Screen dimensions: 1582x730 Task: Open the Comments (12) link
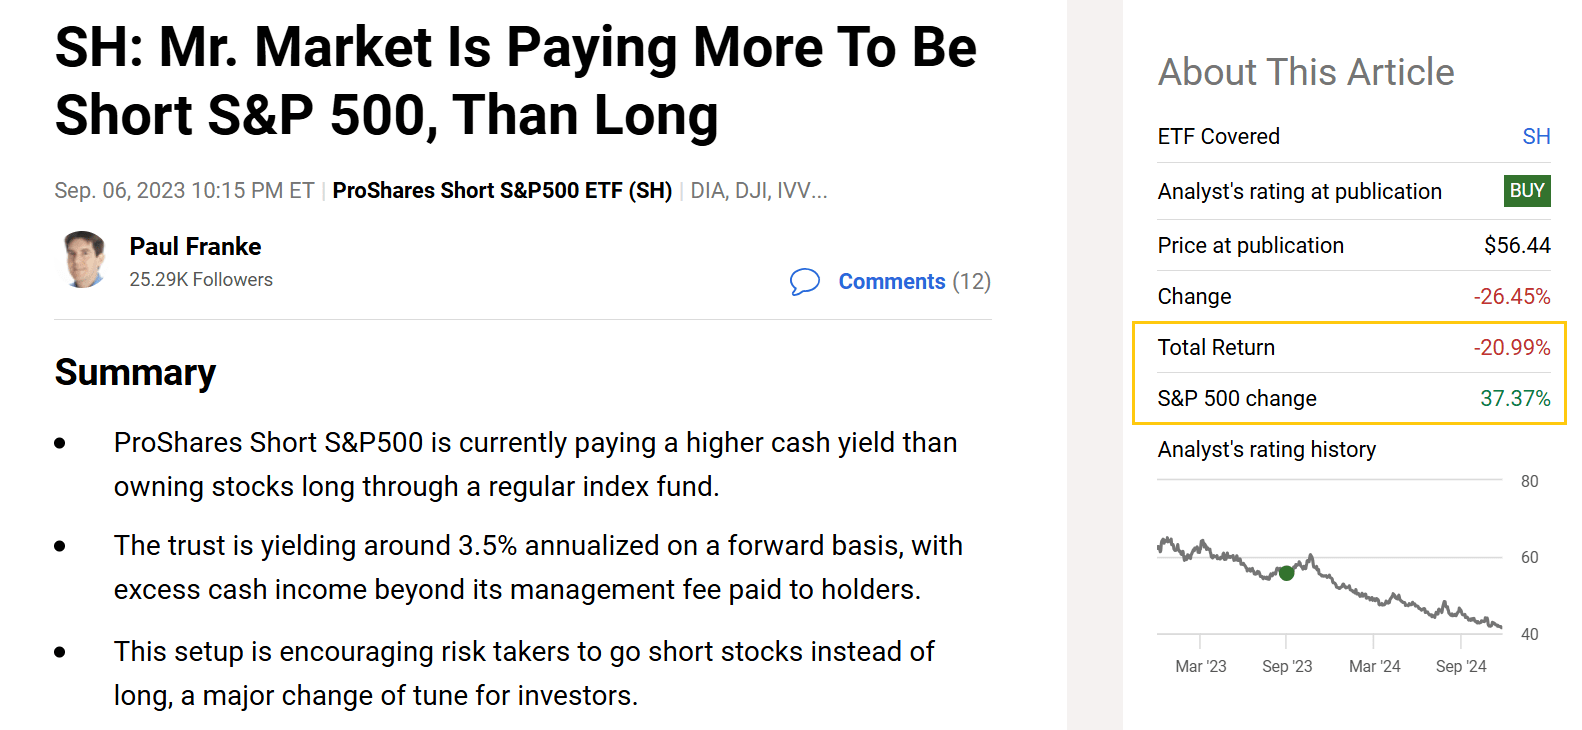pos(892,282)
